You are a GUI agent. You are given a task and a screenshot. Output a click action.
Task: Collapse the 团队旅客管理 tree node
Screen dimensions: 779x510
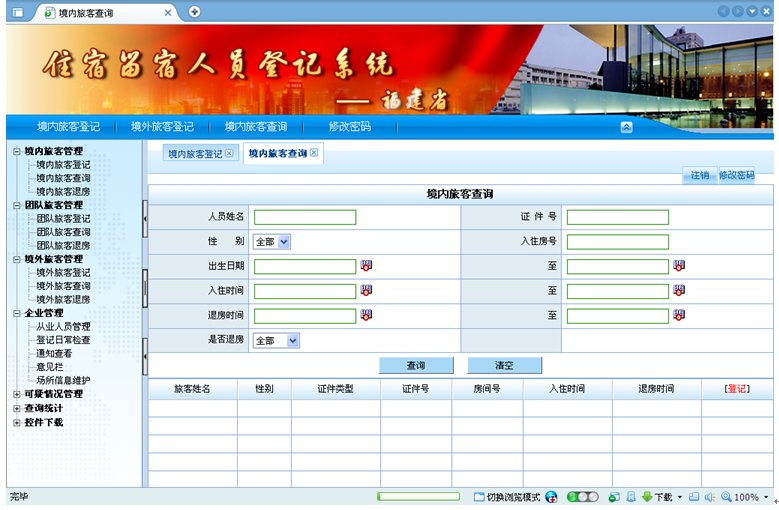coord(16,205)
